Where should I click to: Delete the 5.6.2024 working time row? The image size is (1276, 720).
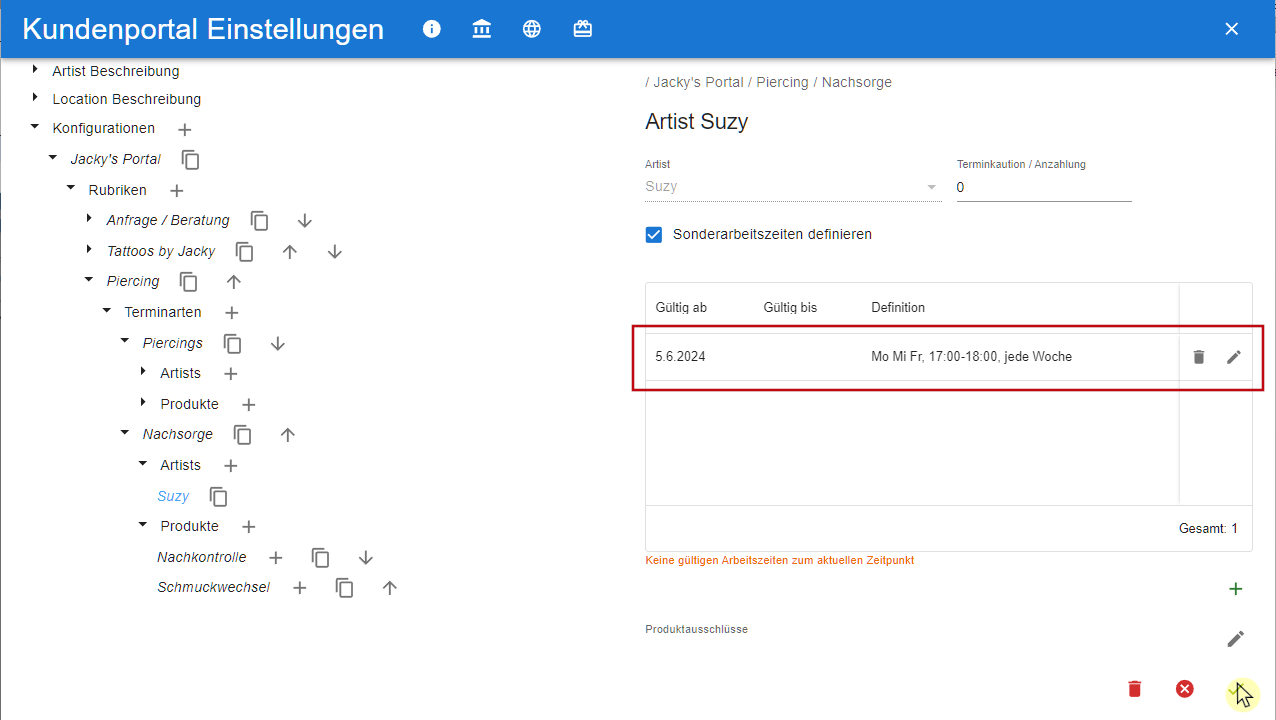(x=1199, y=357)
